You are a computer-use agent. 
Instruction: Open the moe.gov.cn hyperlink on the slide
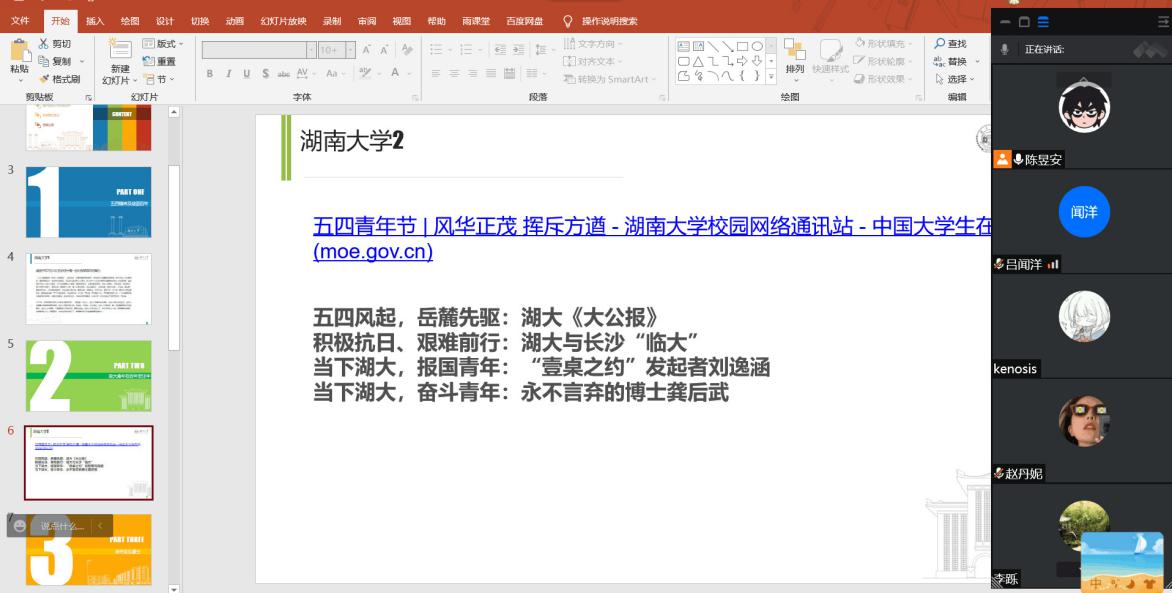372,252
